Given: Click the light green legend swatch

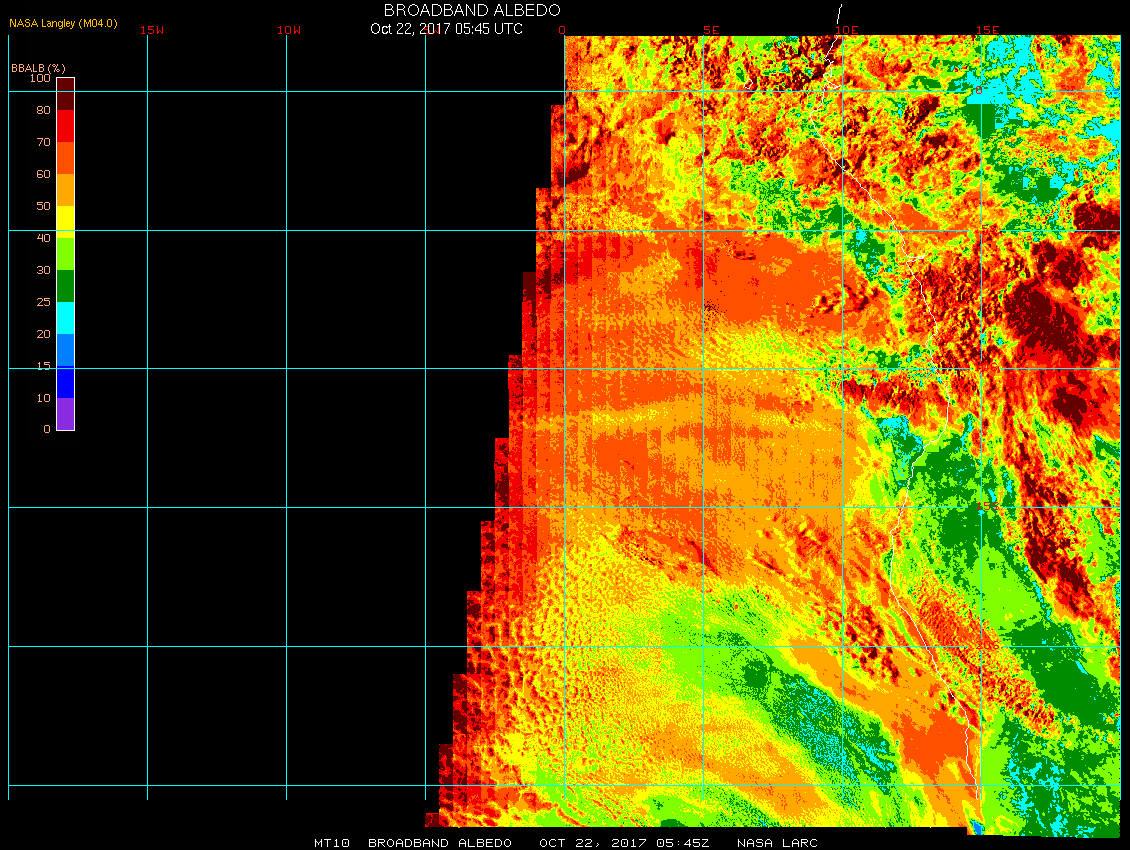Looking at the screenshot, I should point(65,253).
